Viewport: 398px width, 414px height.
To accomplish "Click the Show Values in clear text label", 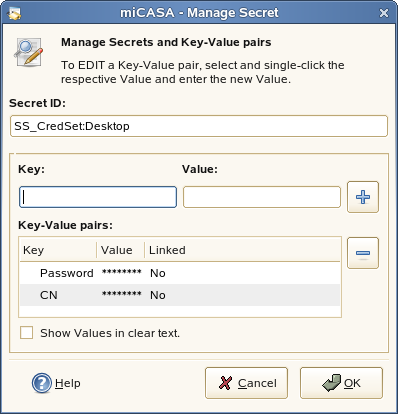I will pyautogui.click(x=110, y=333).
